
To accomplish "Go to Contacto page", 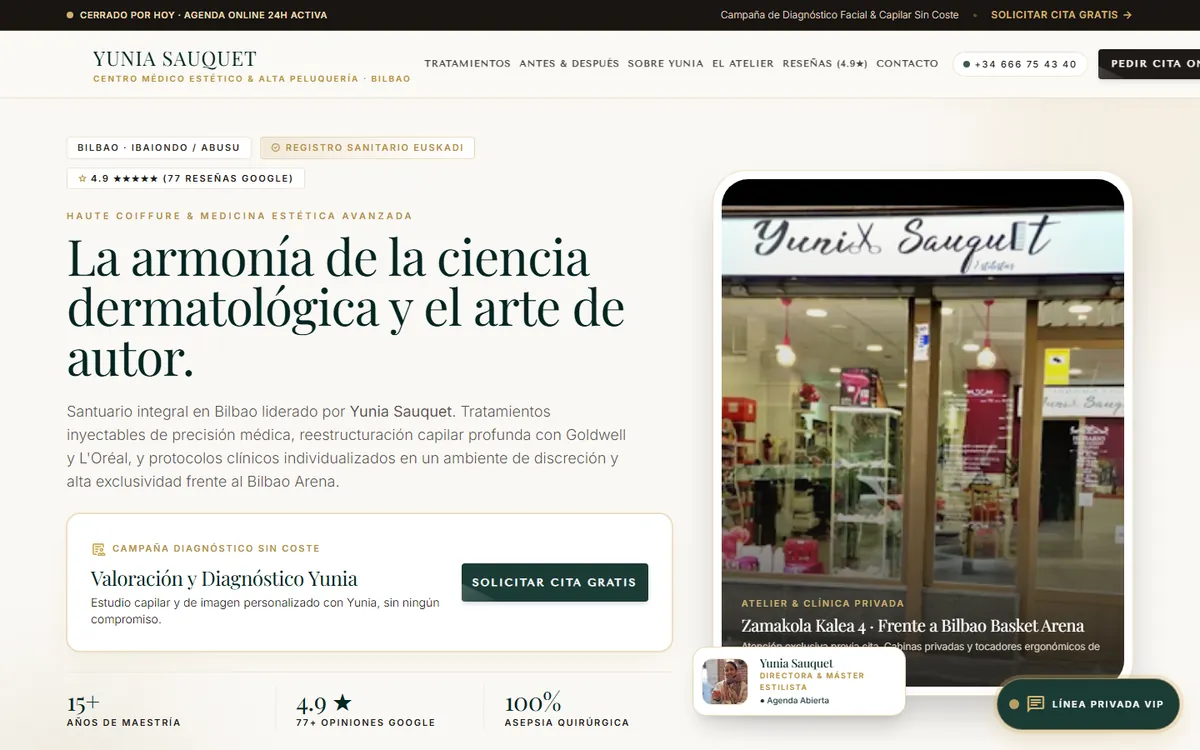I will point(907,64).
